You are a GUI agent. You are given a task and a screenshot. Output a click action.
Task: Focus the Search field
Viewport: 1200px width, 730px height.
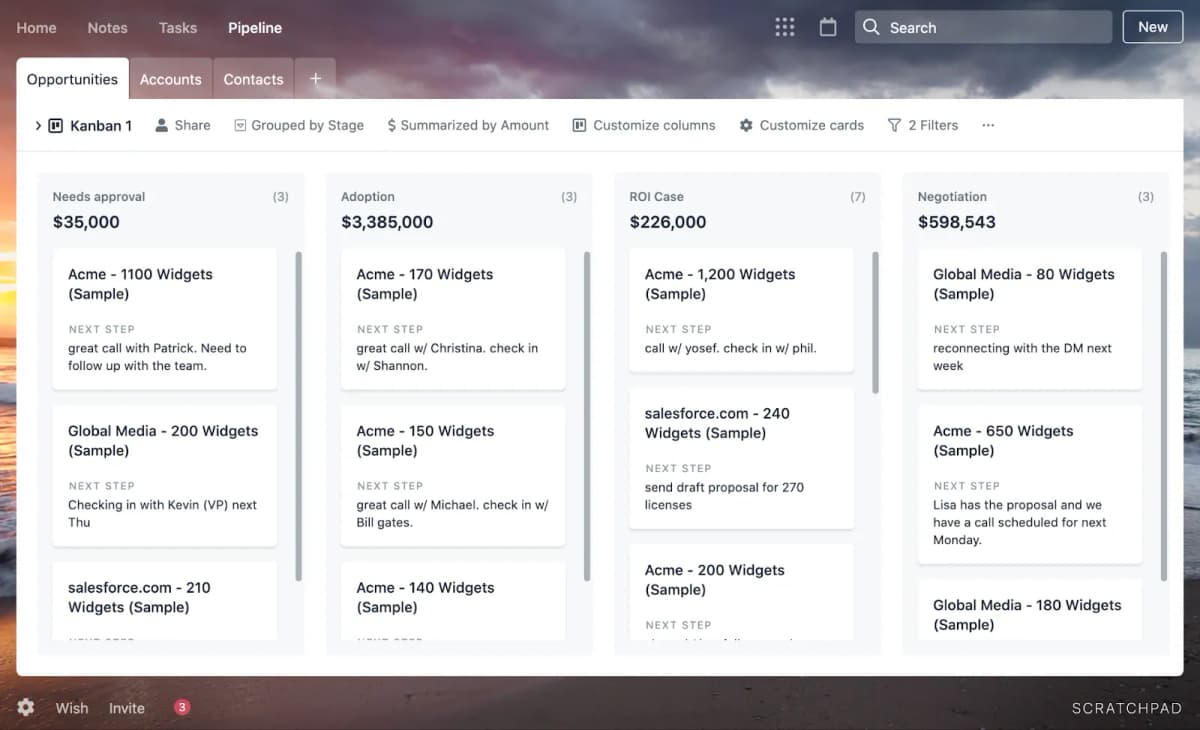983,27
